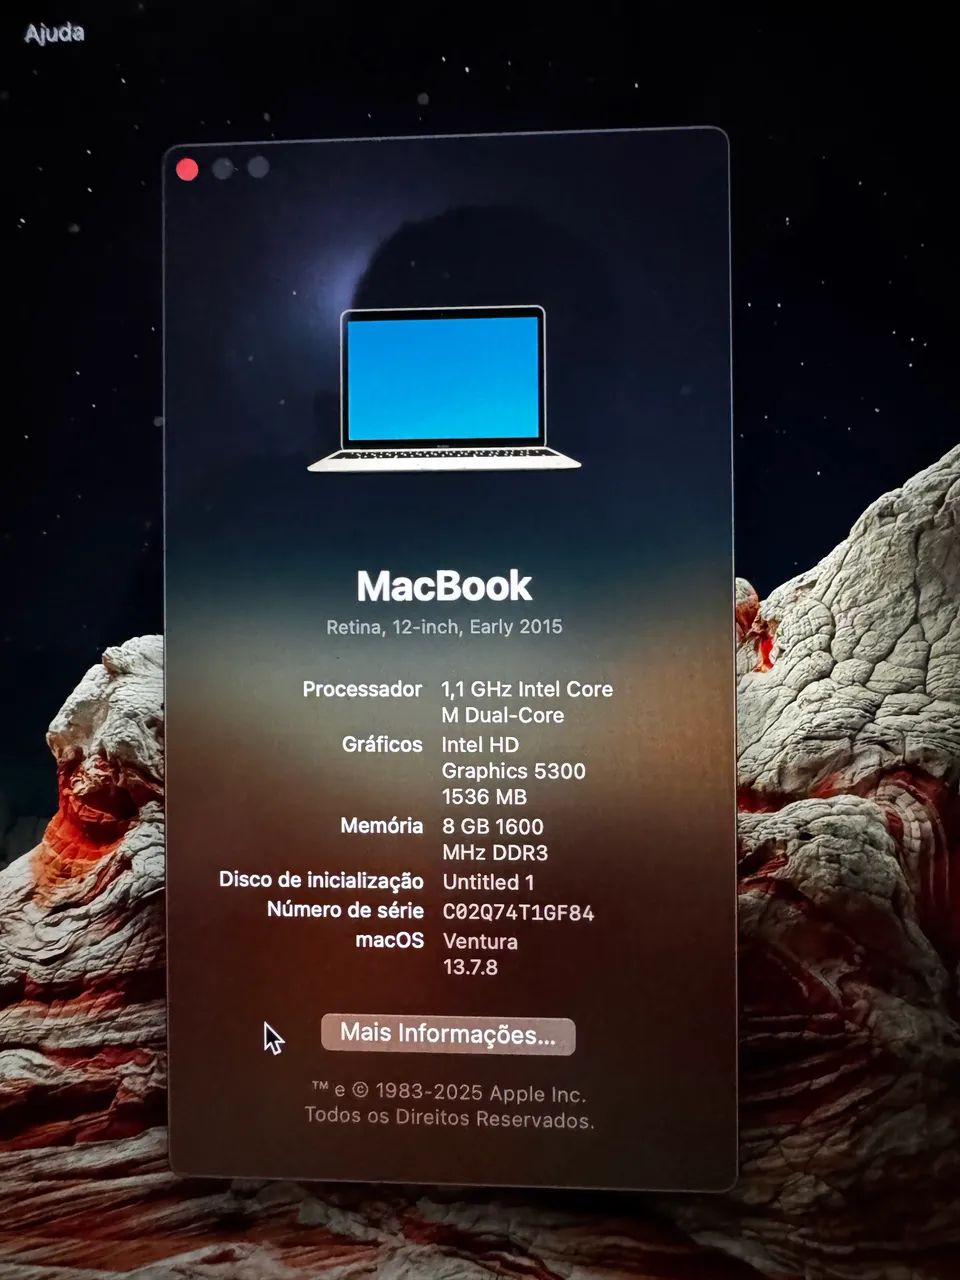Click the Gráficos label
Viewport: 960px width, 1280px height.
point(382,745)
